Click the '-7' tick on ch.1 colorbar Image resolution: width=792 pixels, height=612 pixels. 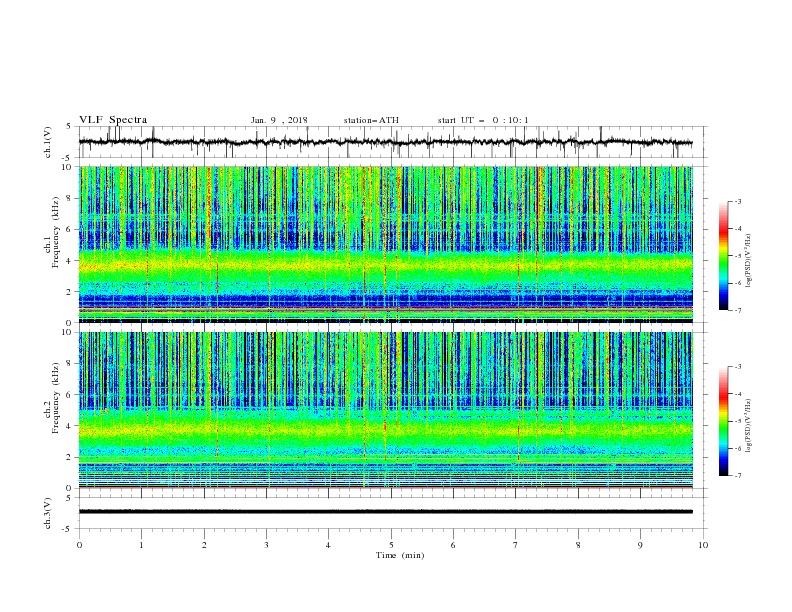click(x=737, y=311)
